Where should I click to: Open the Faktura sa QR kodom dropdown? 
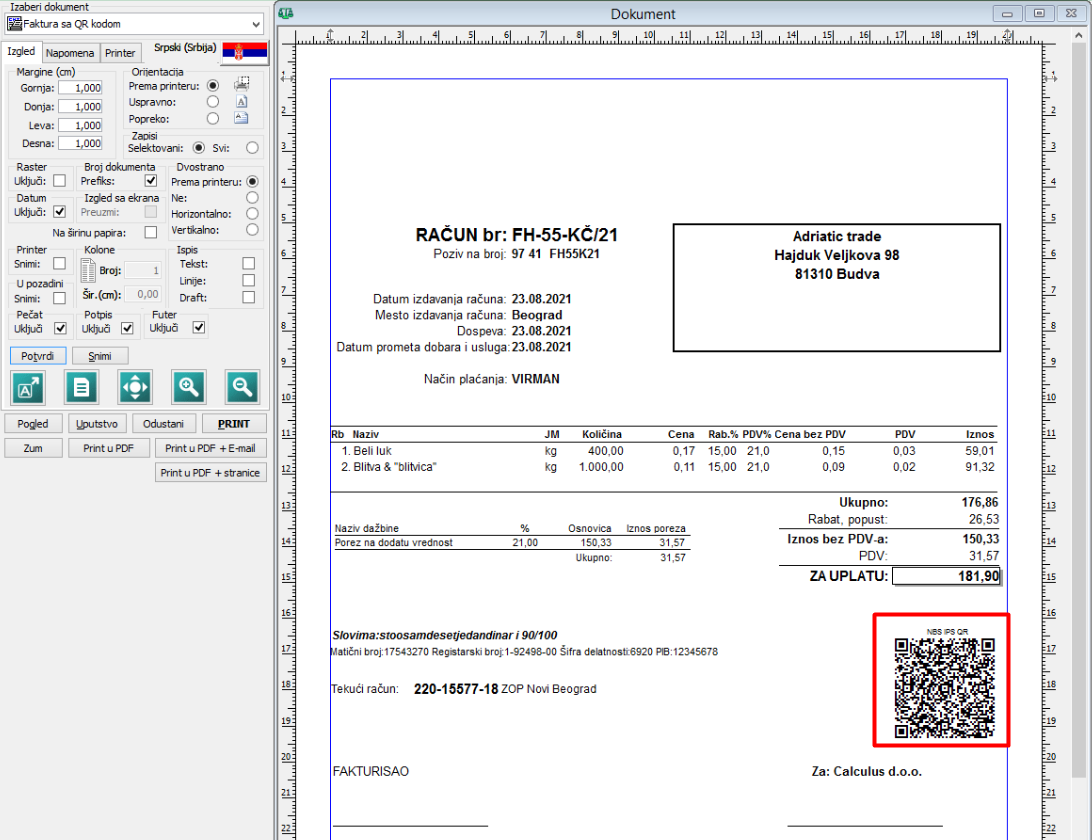[134, 24]
